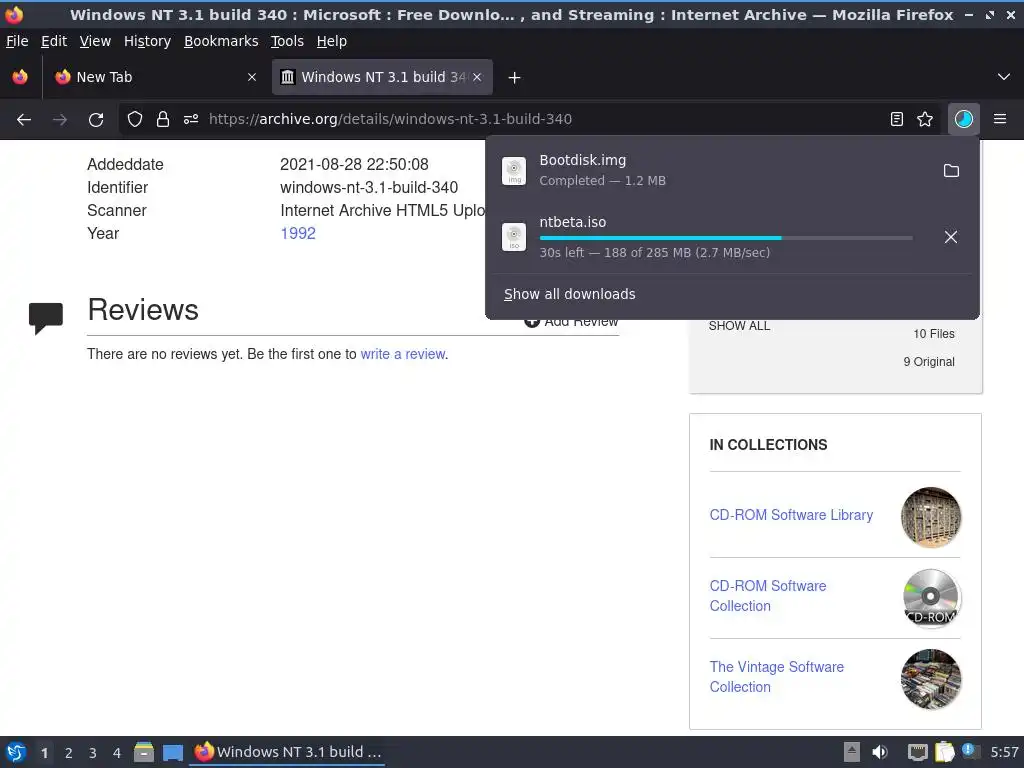Open the History menu
1024x768 pixels.
tap(148, 41)
